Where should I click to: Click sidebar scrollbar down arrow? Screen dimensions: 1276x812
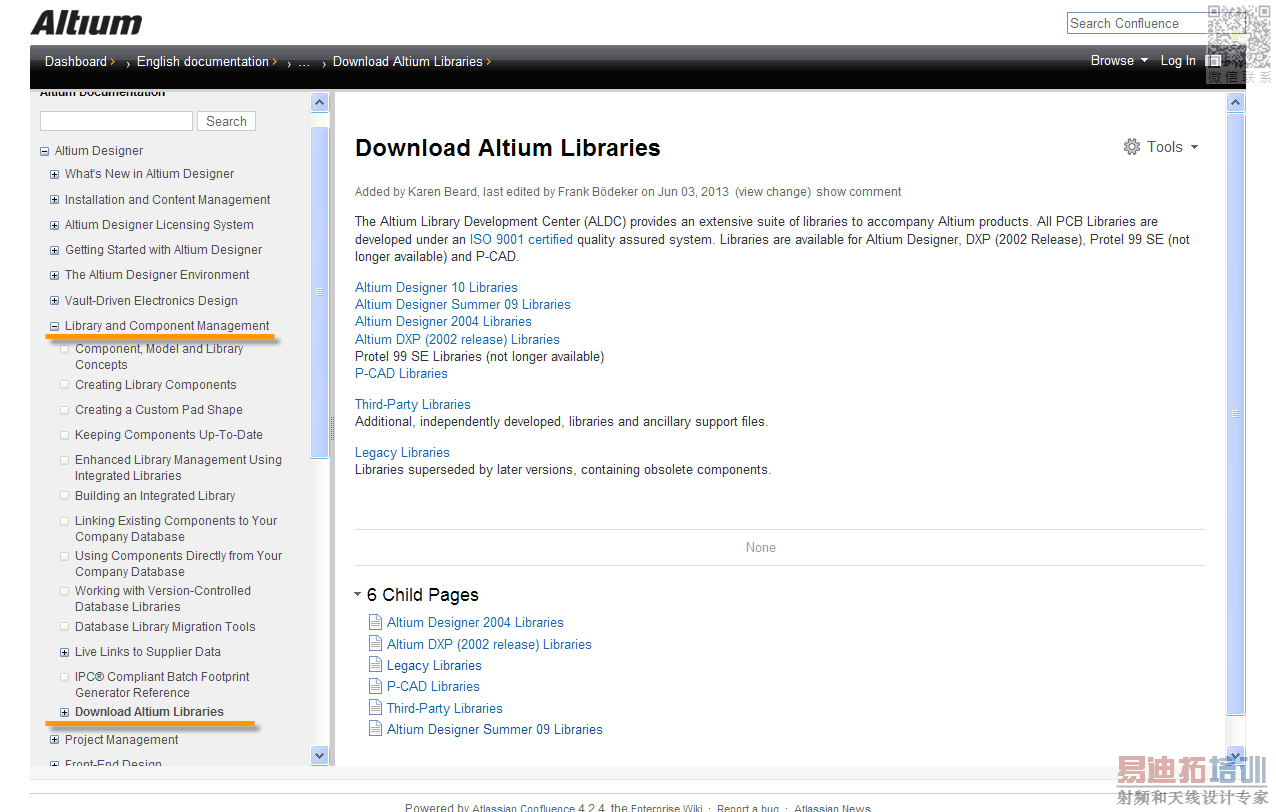320,756
